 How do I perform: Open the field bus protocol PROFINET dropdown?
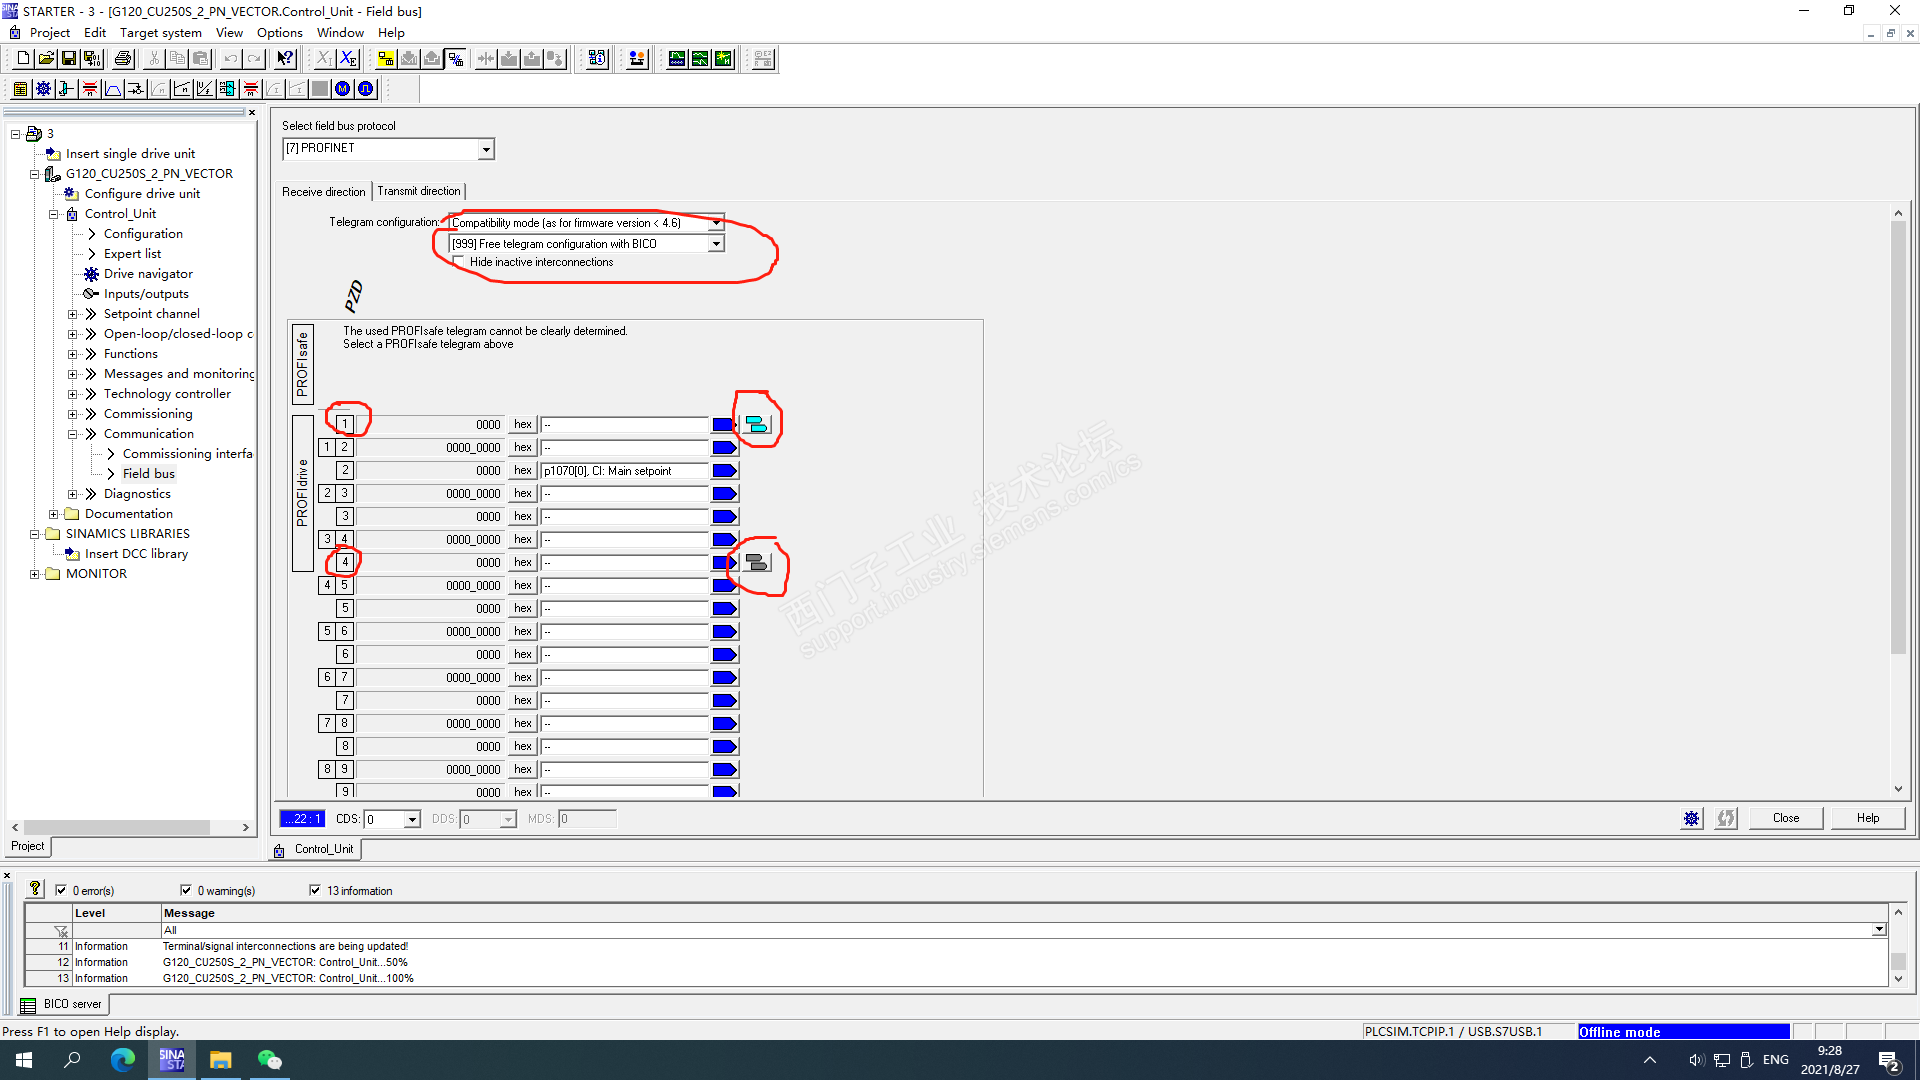pyautogui.click(x=486, y=149)
